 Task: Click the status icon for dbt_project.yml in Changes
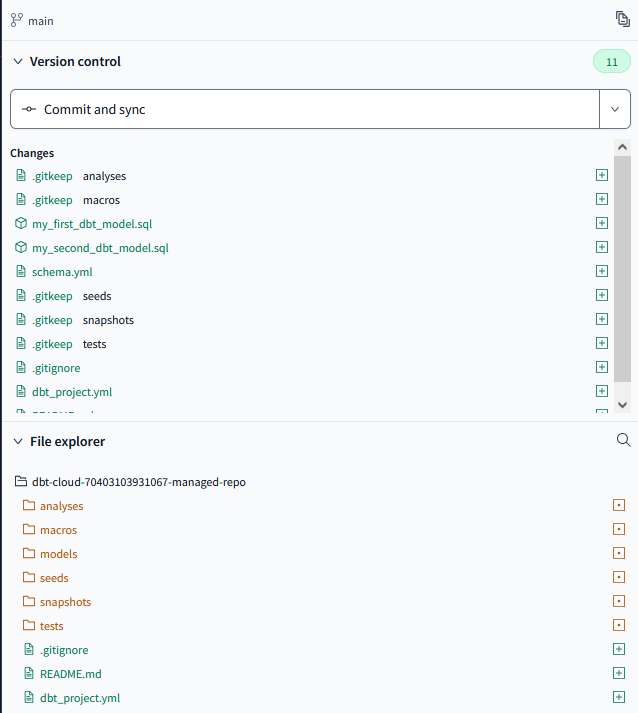pos(602,391)
